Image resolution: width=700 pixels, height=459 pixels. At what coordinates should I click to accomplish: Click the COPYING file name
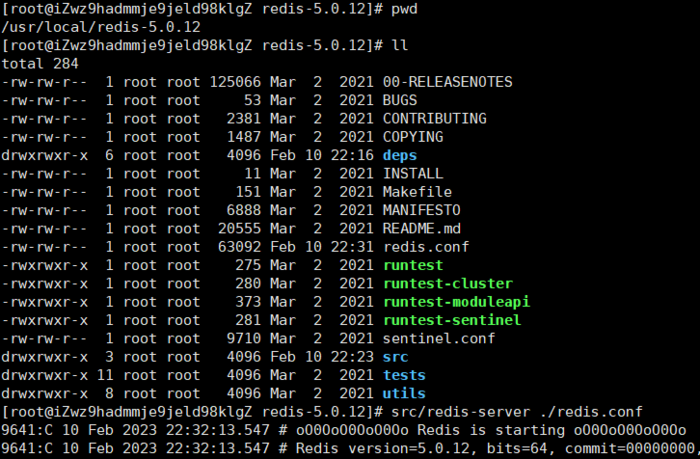click(x=413, y=137)
